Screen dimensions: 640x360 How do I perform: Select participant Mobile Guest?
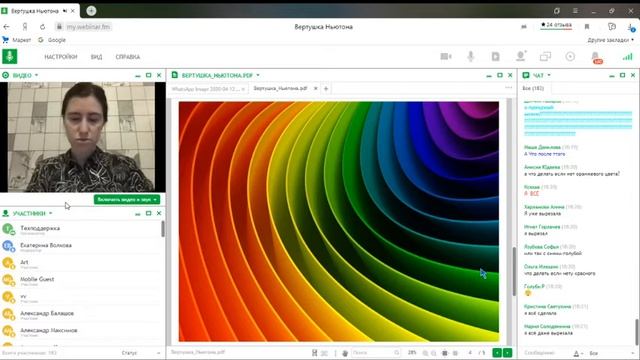pos(82,280)
